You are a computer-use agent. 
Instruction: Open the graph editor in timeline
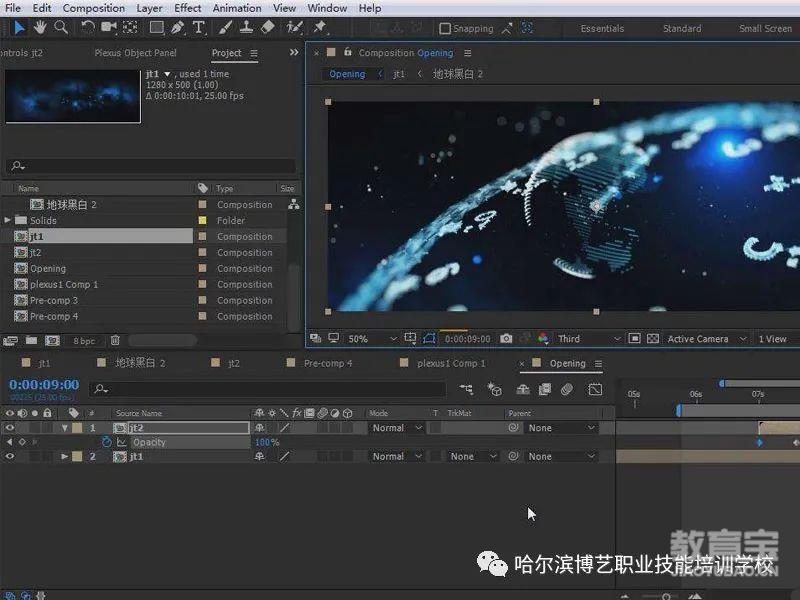point(595,389)
